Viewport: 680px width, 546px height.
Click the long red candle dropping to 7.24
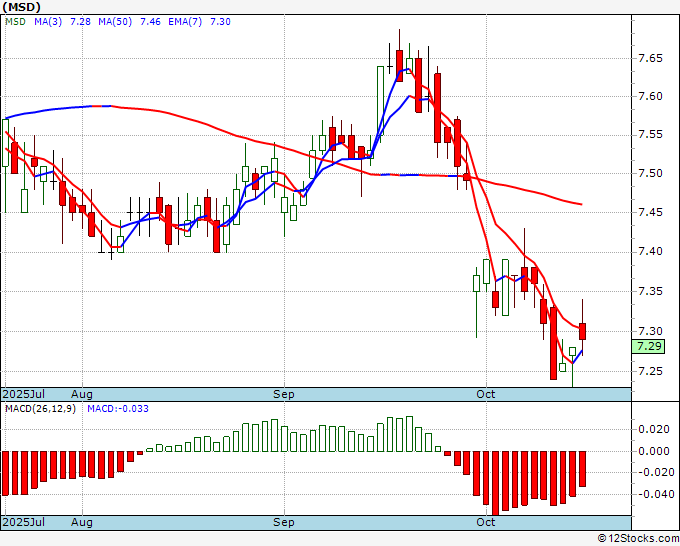(x=553, y=343)
